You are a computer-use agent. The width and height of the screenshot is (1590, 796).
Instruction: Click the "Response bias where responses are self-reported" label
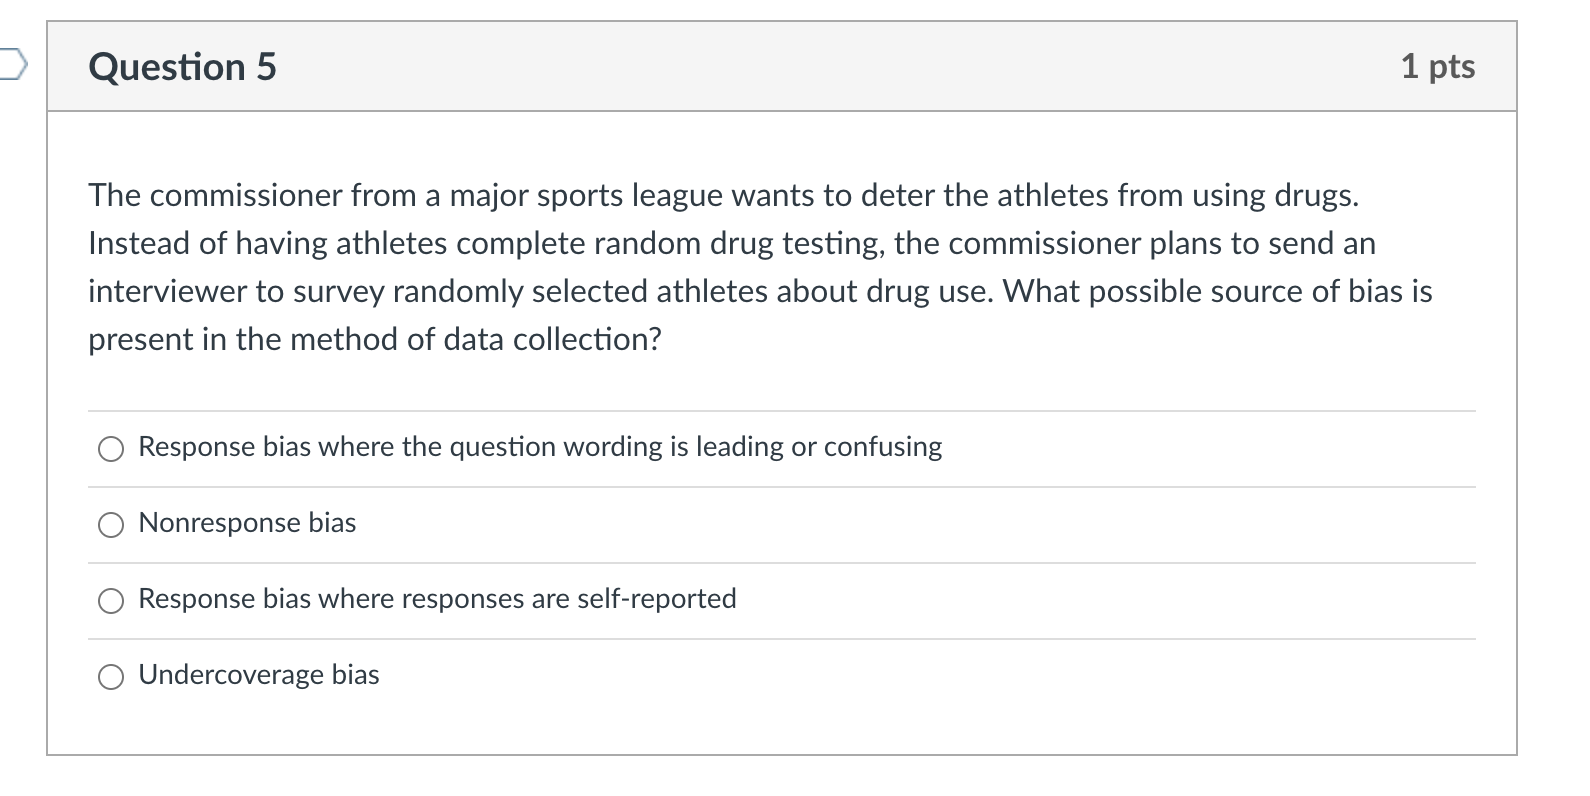[437, 599]
